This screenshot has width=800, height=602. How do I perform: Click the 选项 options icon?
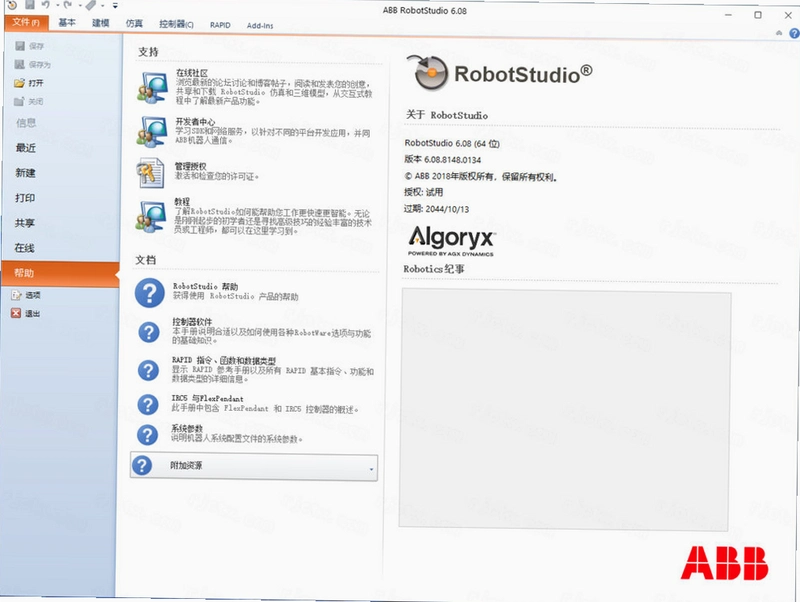tap(16, 295)
